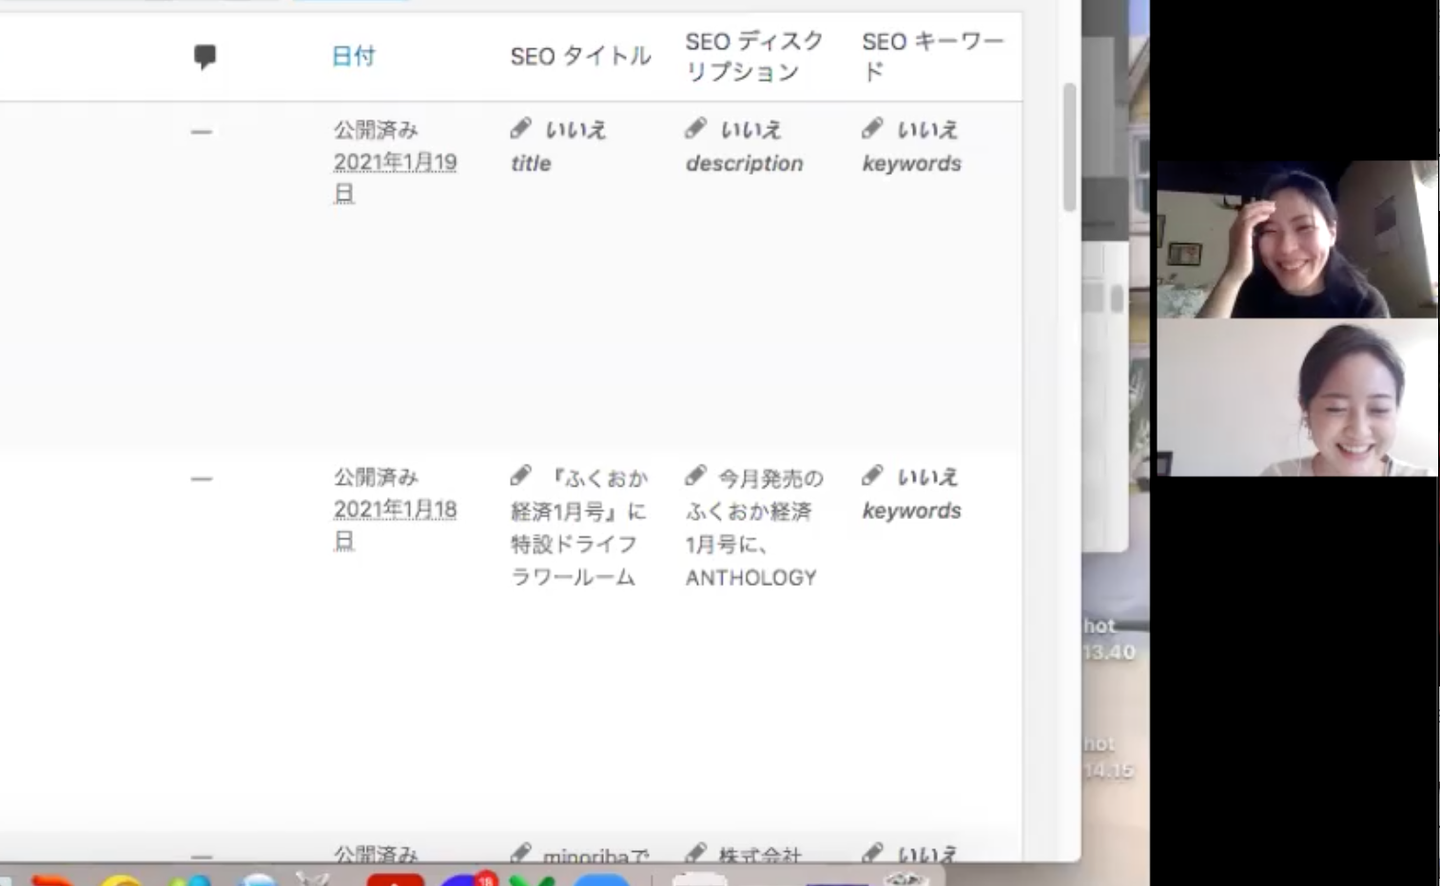Click the SEO ディスクリプション column header
The image size is (1440, 886).
click(x=754, y=56)
